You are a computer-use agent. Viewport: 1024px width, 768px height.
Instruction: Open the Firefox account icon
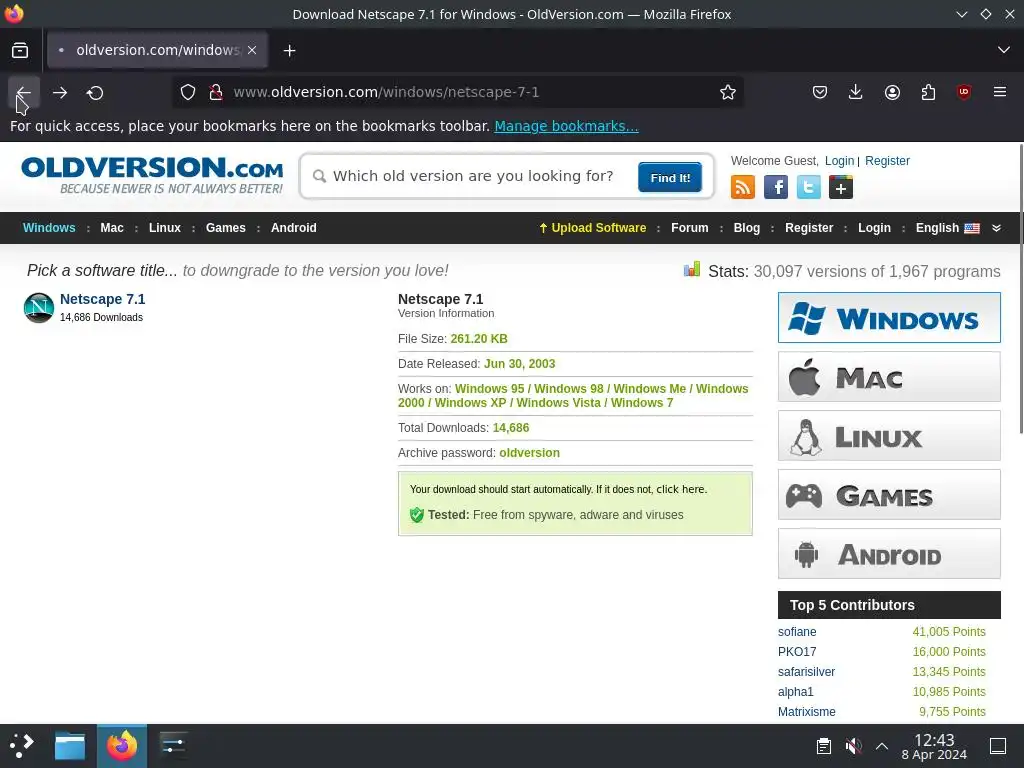[x=892, y=92]
